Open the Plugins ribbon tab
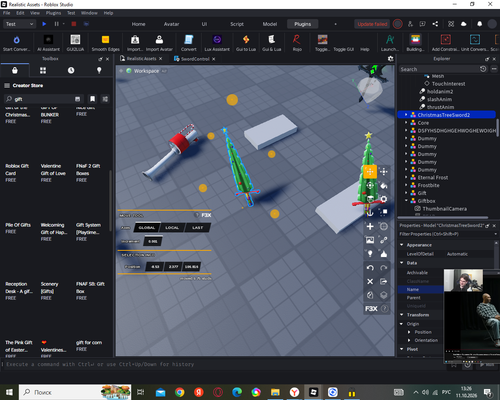 pyautogui.click(x=302, y=24)
